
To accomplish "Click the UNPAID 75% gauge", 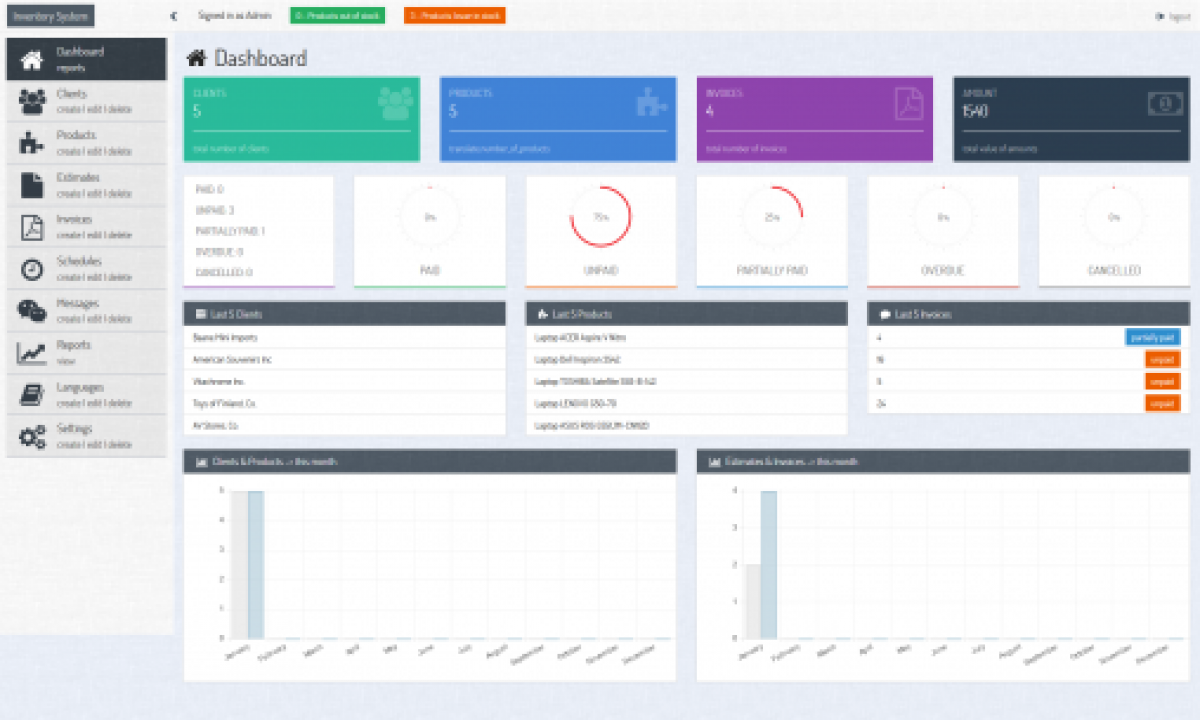I will [x=600, y=215].
